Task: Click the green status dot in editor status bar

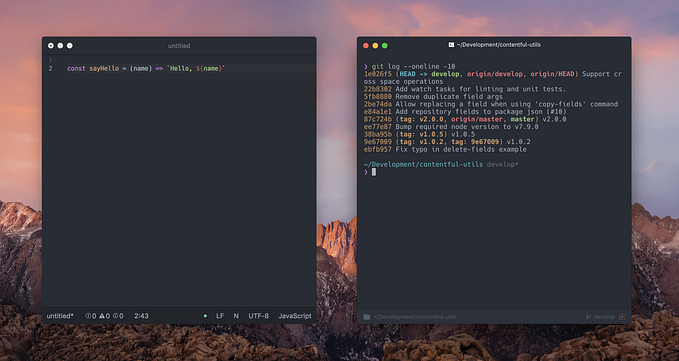Action: pos(205,316)
